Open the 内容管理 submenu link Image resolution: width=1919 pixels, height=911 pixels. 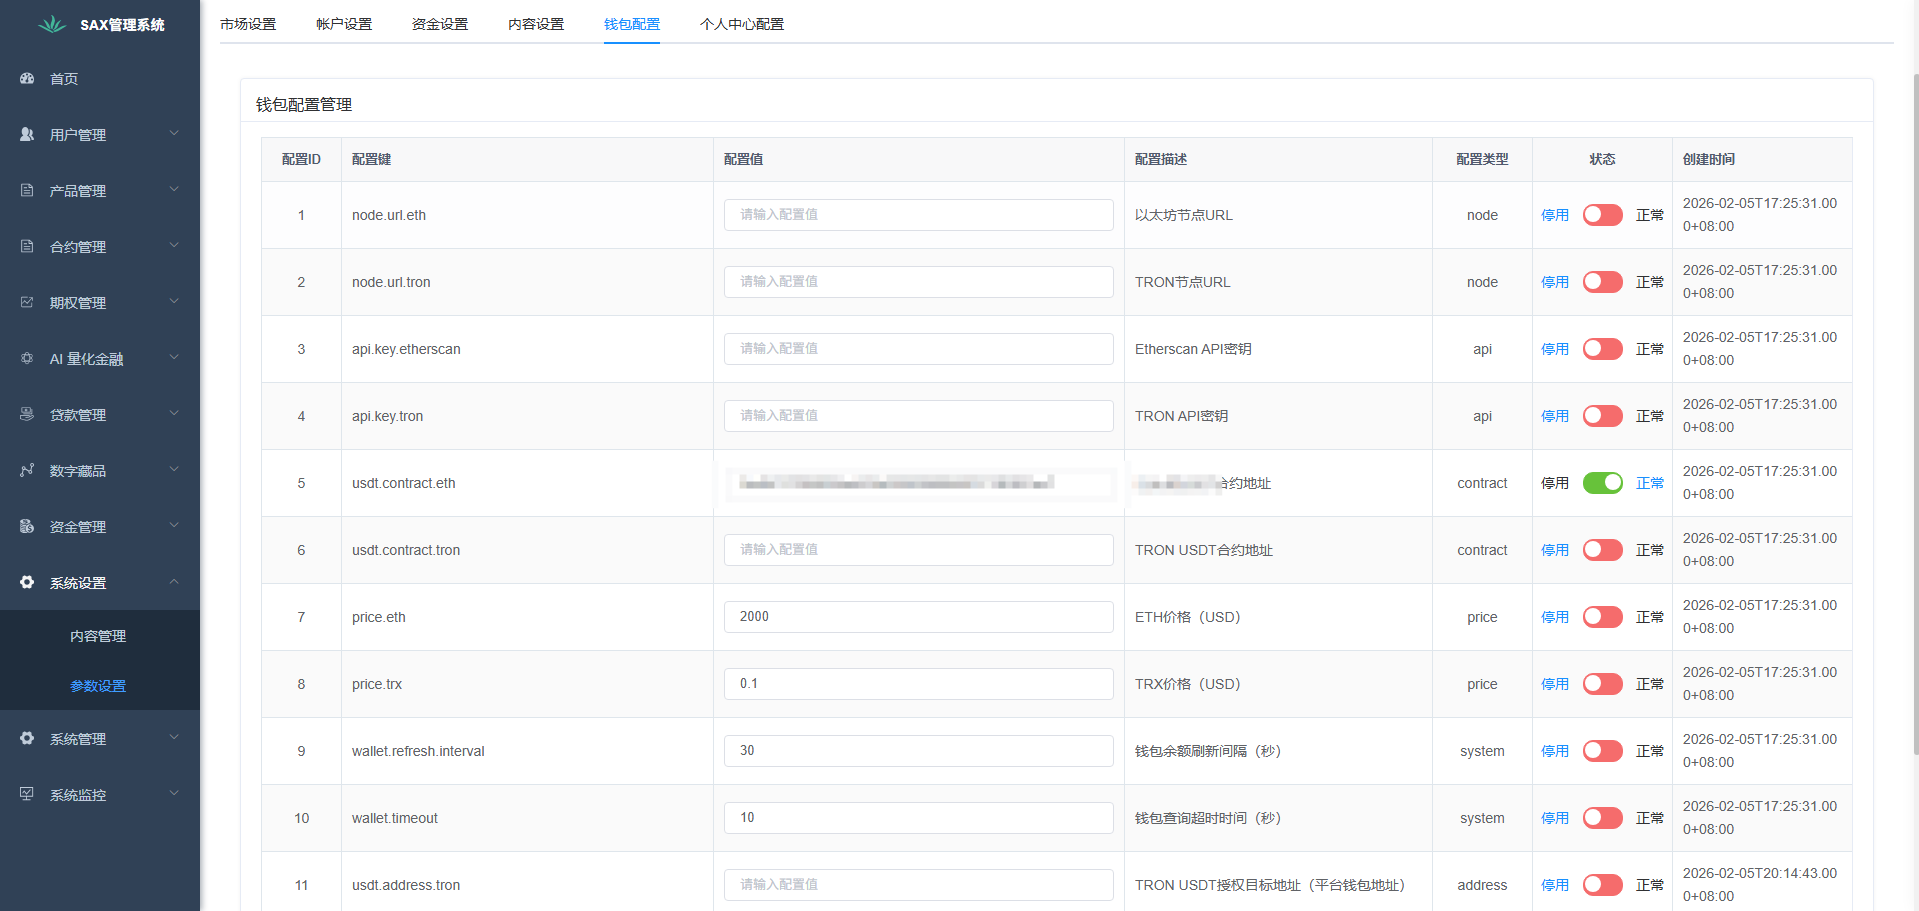pyautogui.click(x=98, y=636)
